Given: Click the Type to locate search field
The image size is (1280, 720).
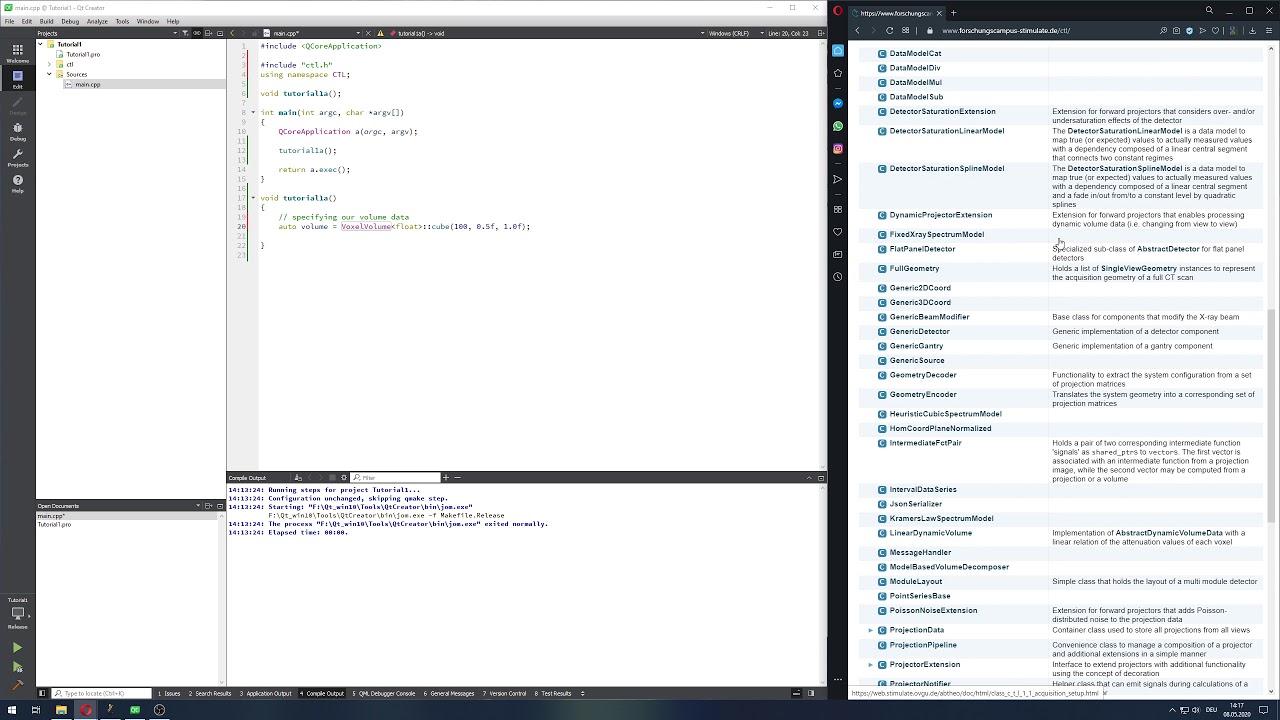Looking at the screenshot, I should [100, 693].
